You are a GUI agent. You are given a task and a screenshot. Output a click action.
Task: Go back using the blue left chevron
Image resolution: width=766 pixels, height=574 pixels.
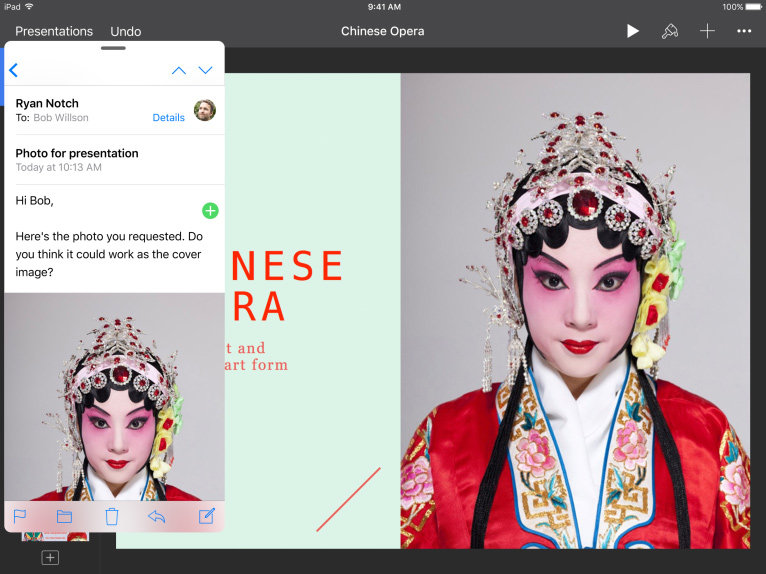(x=14, y=70)
